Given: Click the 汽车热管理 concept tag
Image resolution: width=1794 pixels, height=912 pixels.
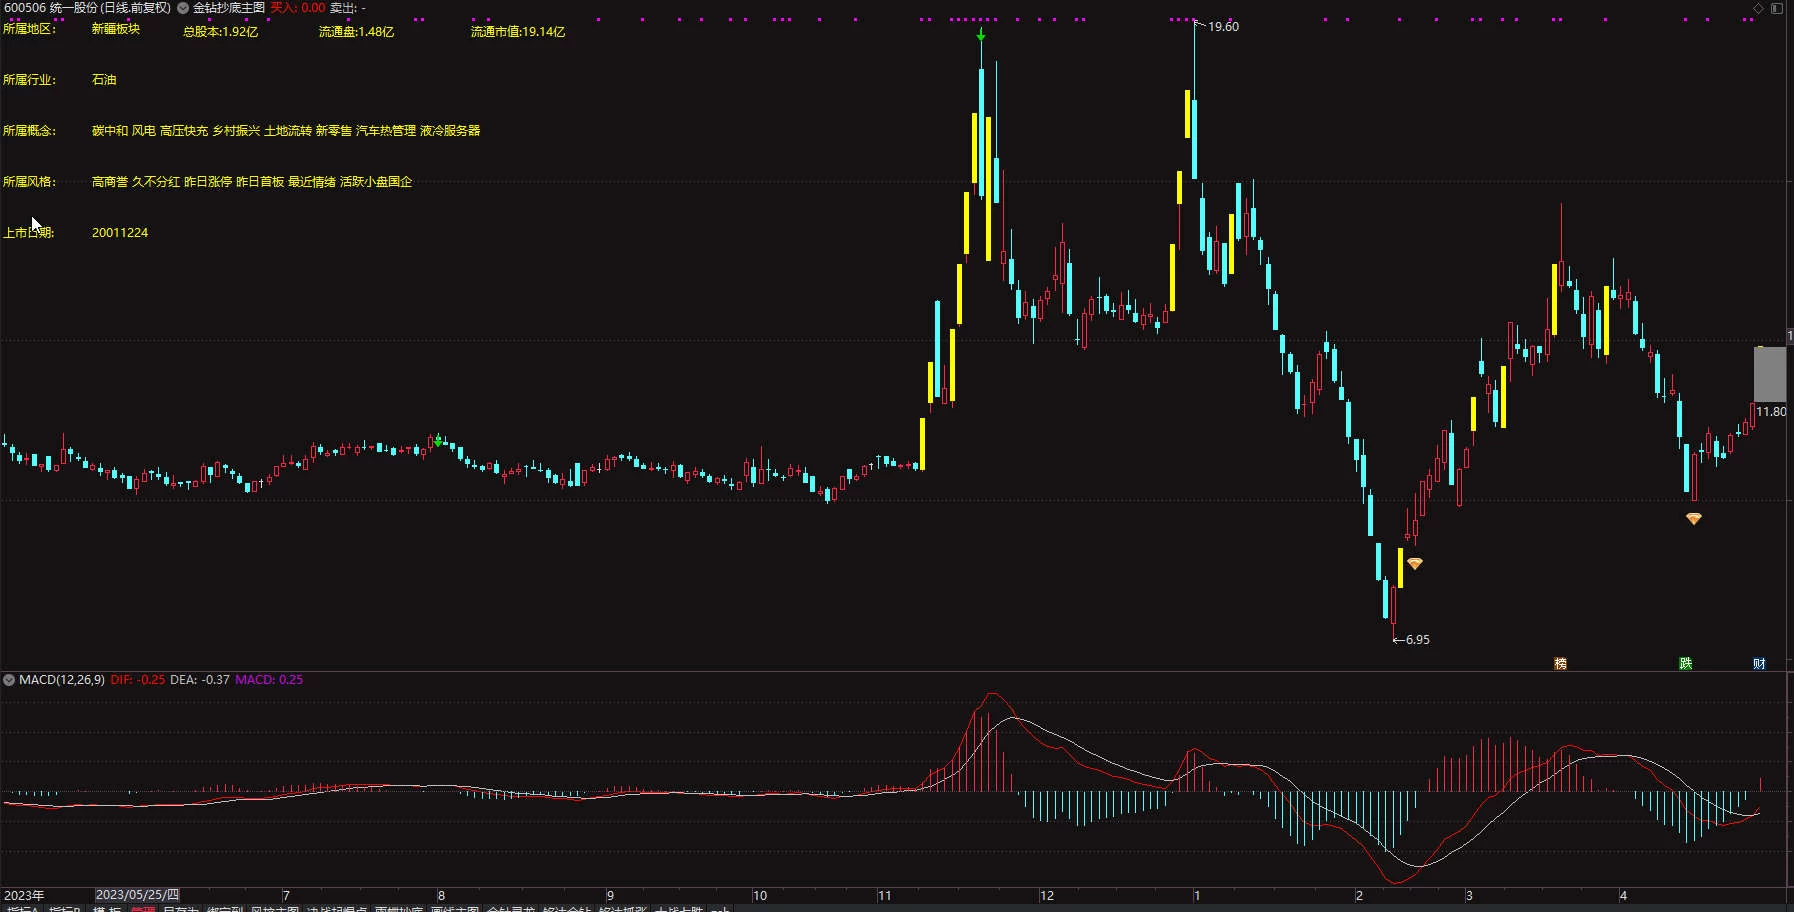Looking at the screenshot, I should coord(386,131).
